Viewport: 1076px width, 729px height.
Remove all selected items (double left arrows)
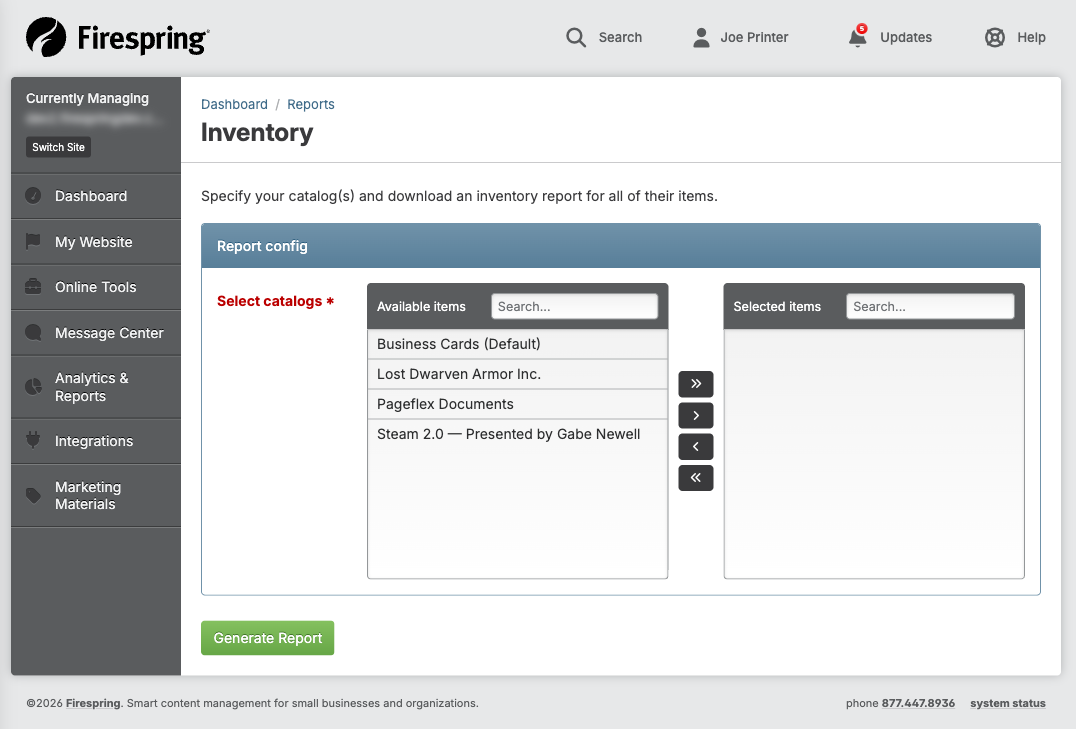(696, 478)
